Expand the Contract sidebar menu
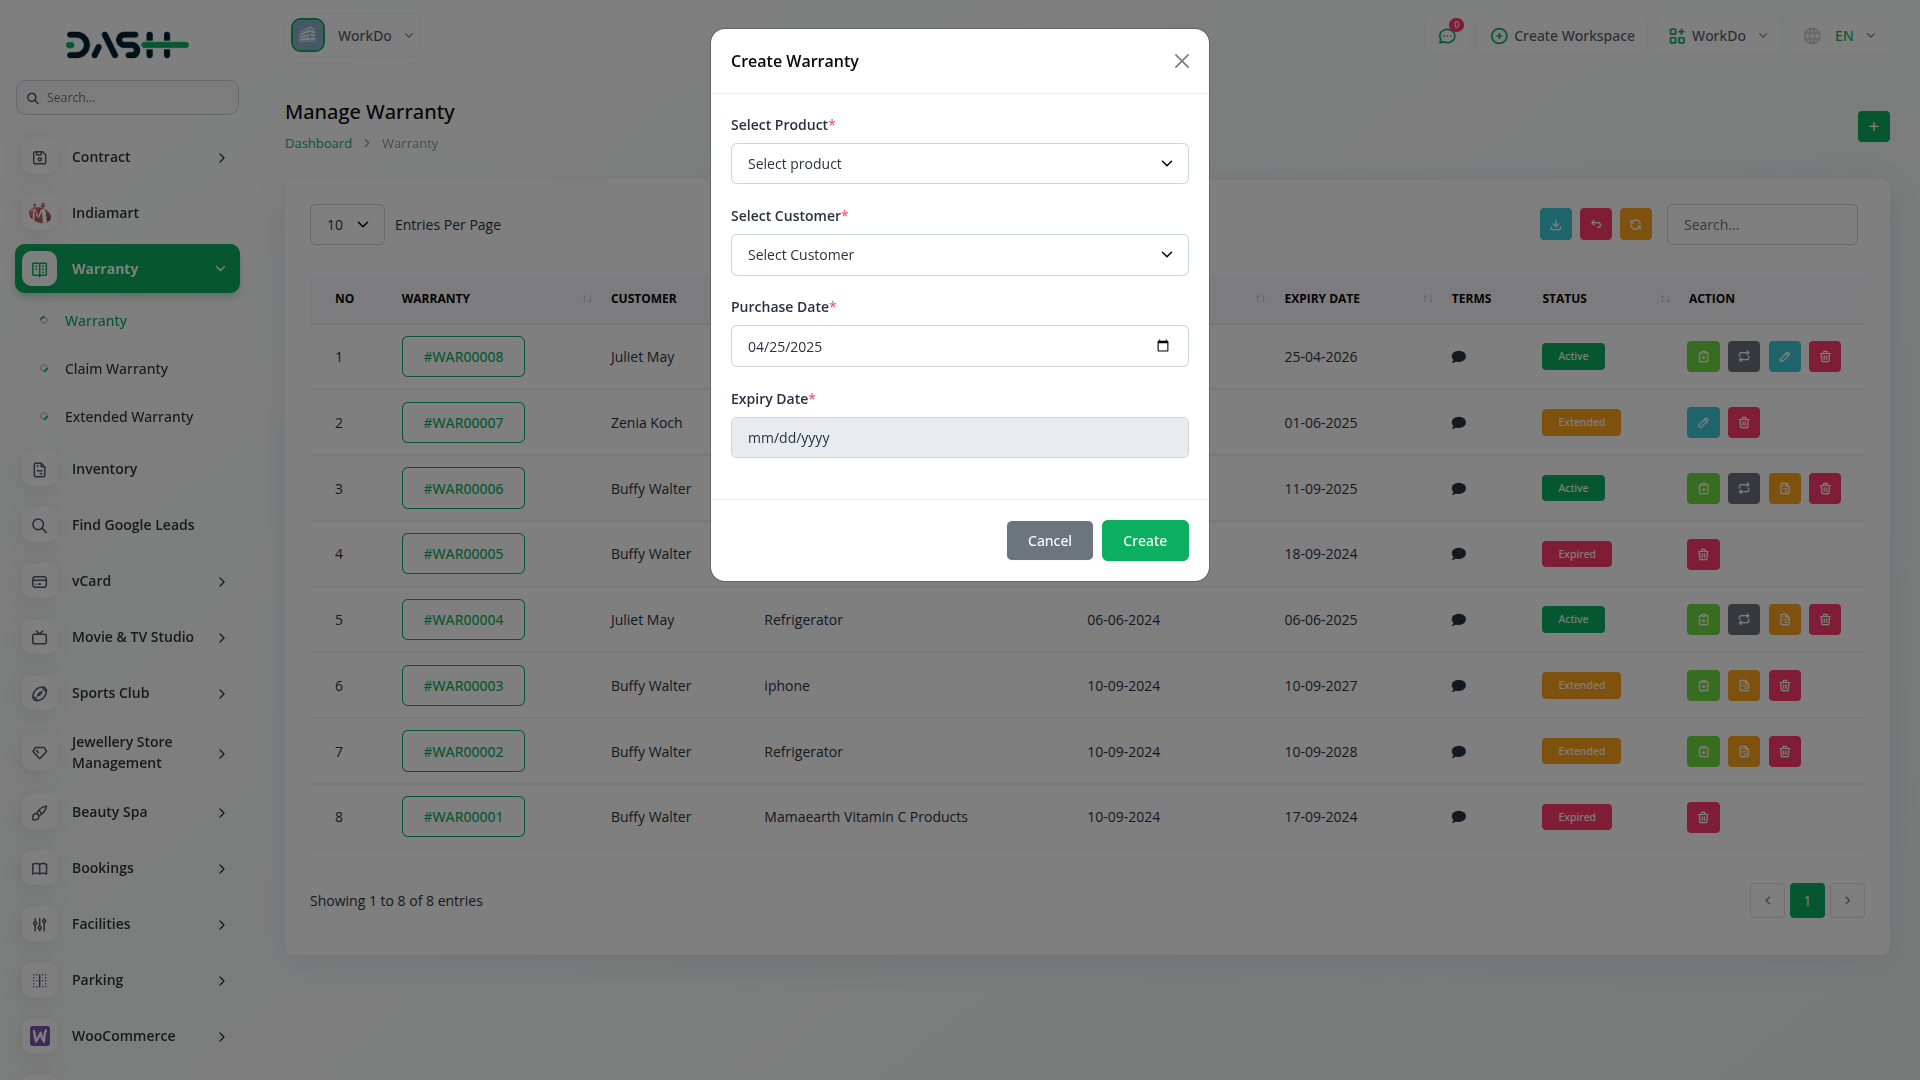1920x1080 pixels. click(x=127, y=157)
